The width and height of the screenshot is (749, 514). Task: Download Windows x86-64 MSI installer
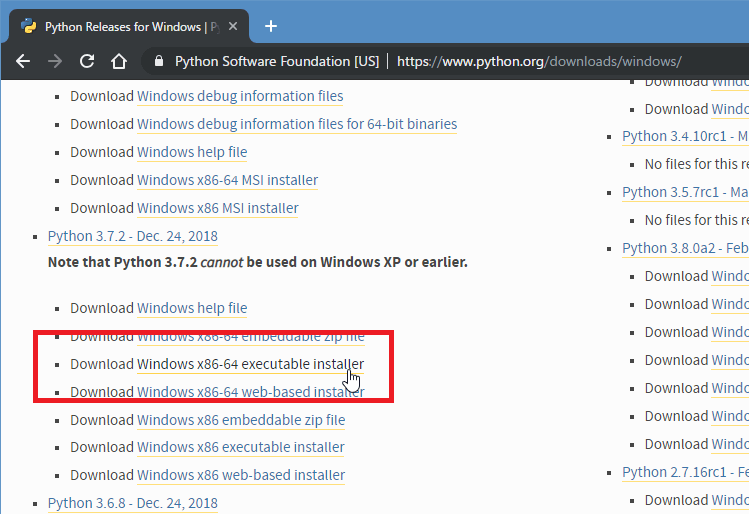[227, 180]
